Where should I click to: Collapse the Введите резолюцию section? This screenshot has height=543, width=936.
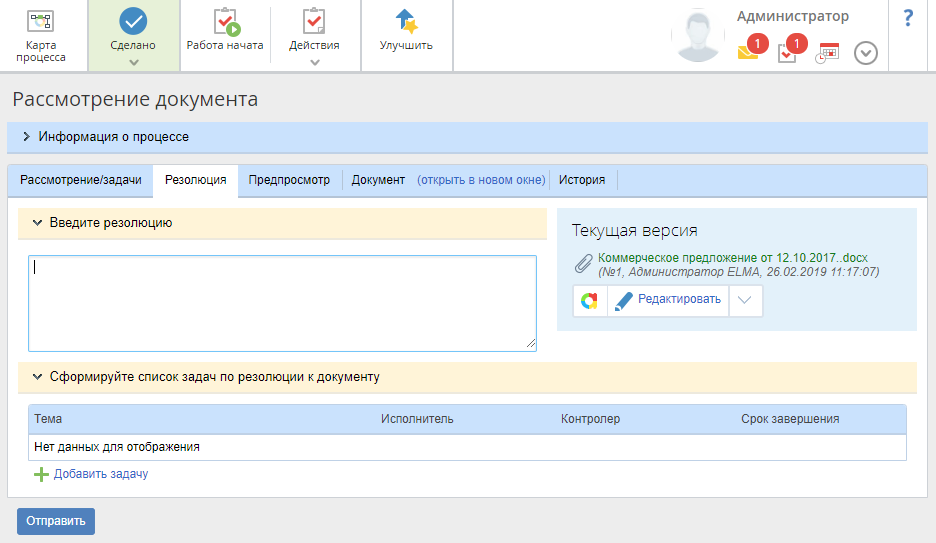point(37,223)
